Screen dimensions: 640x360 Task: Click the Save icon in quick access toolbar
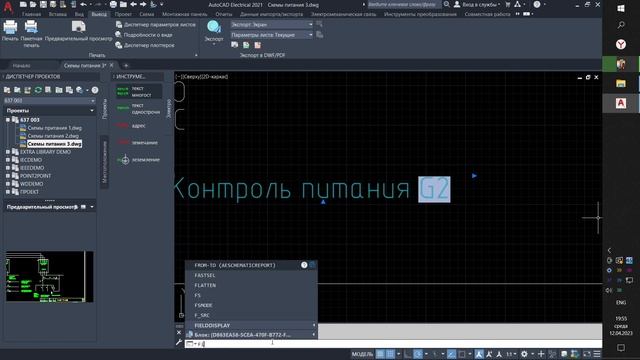43,4
